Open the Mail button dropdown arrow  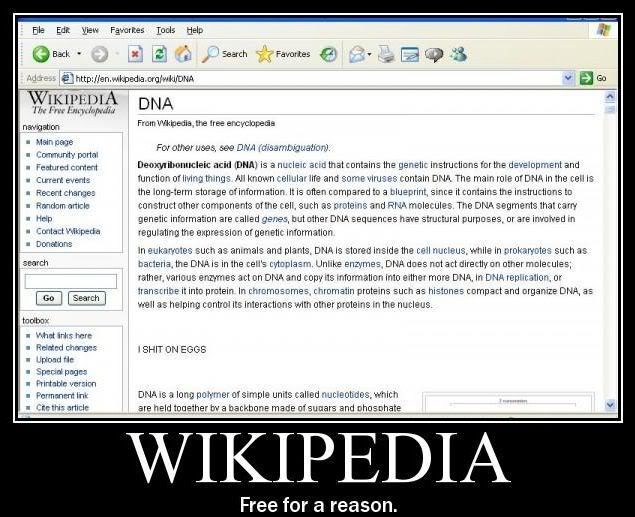pos(369,54)
